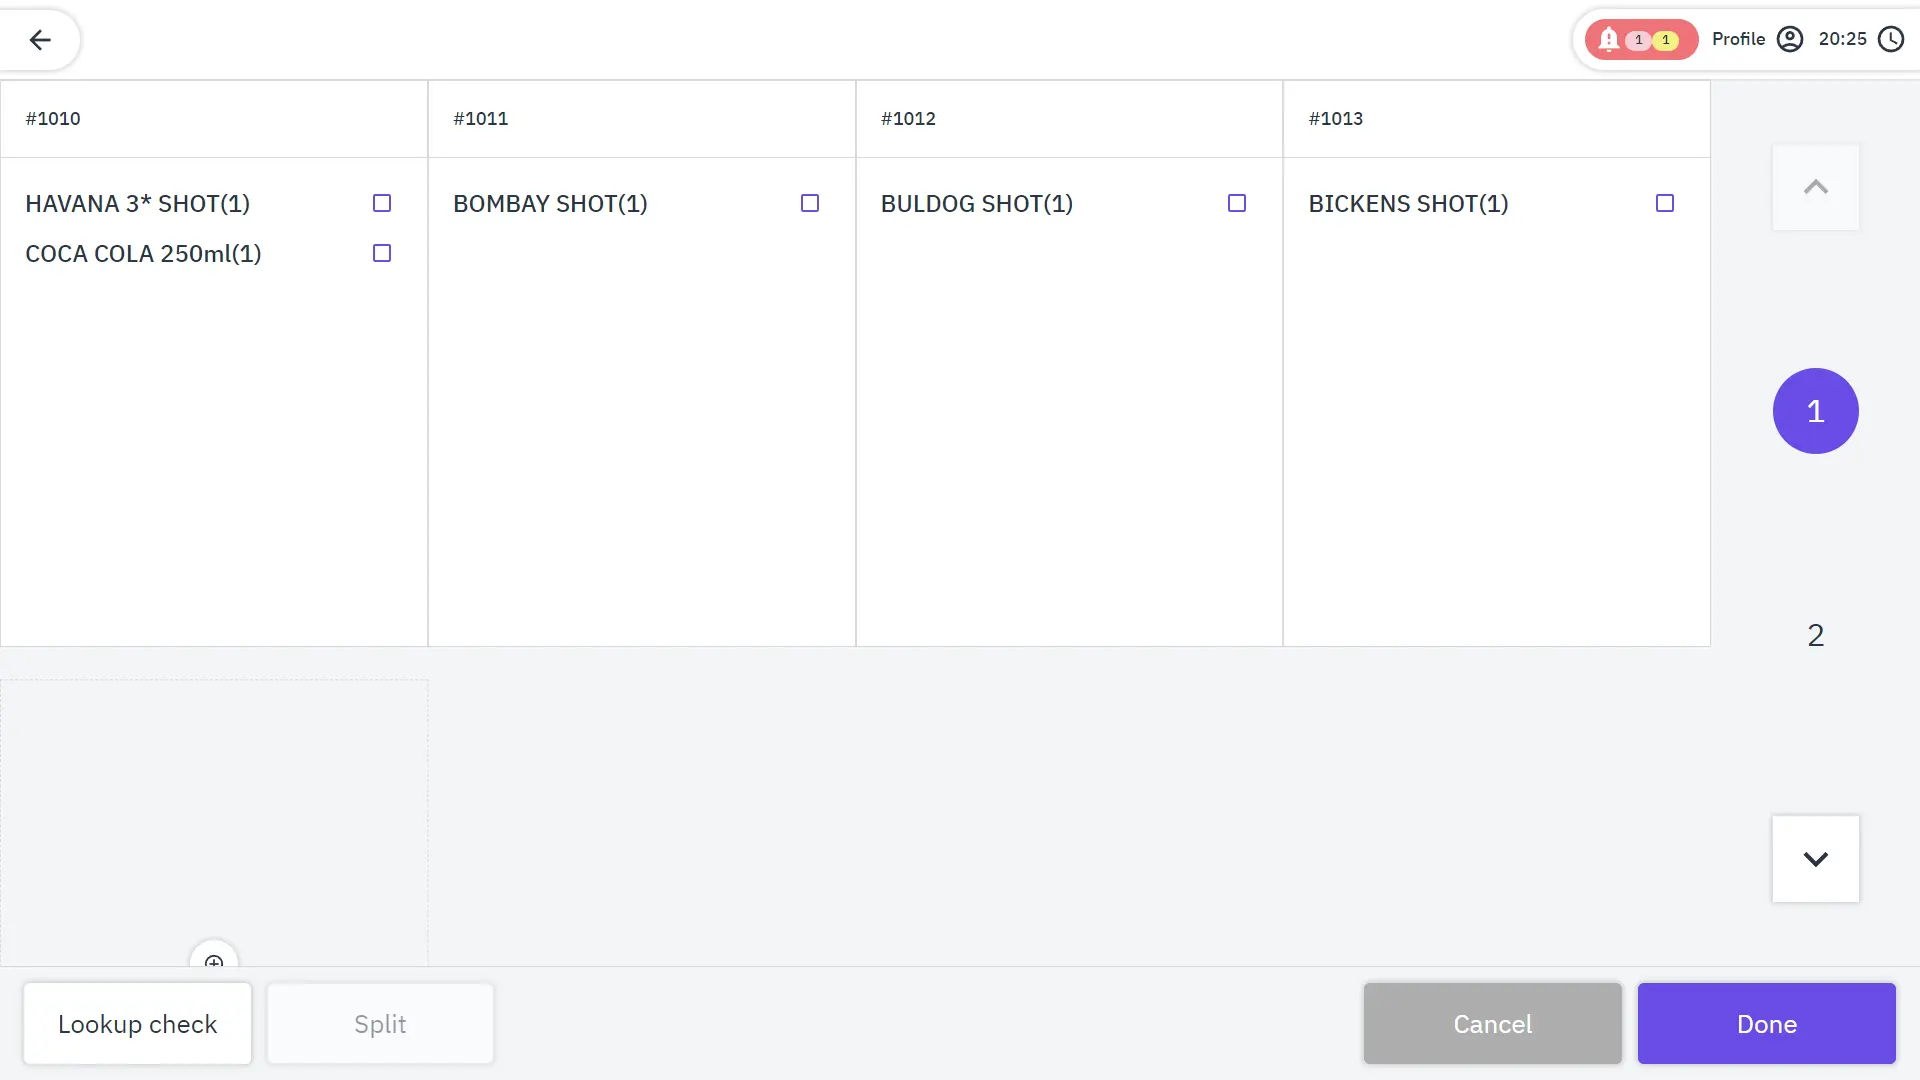Expand page 2 navigation section
Viewport: 1920px width, 1080px height.
(x=1816, y=634)
